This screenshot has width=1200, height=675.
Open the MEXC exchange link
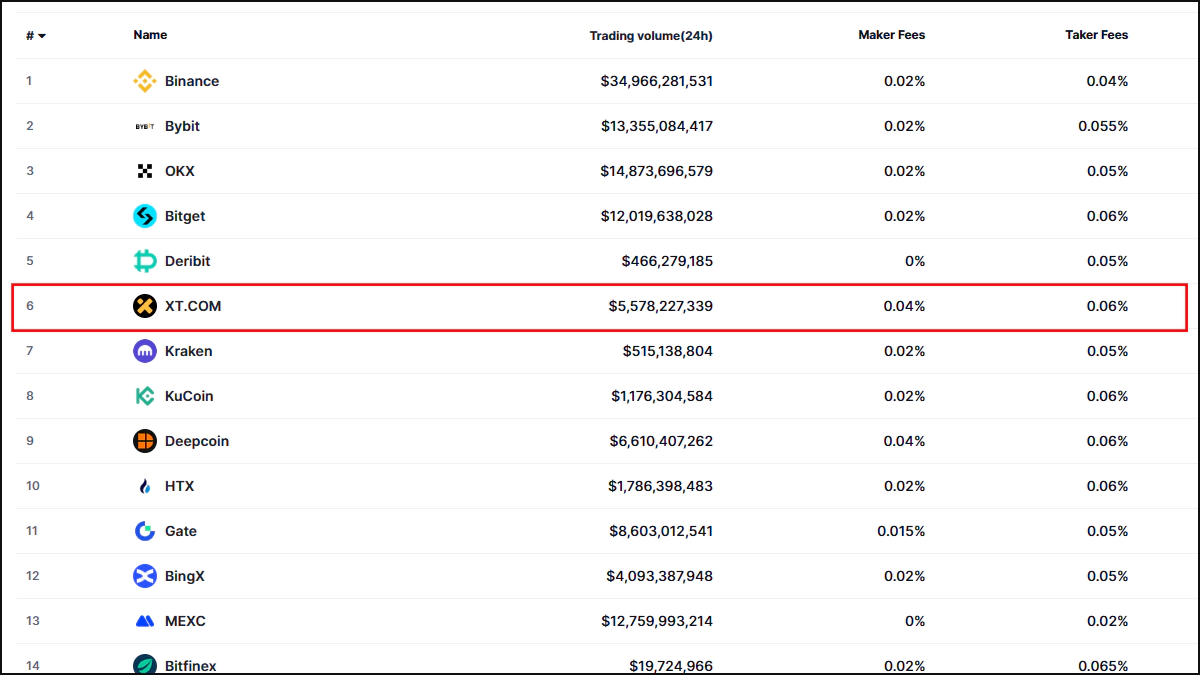[x=185, y=621]
